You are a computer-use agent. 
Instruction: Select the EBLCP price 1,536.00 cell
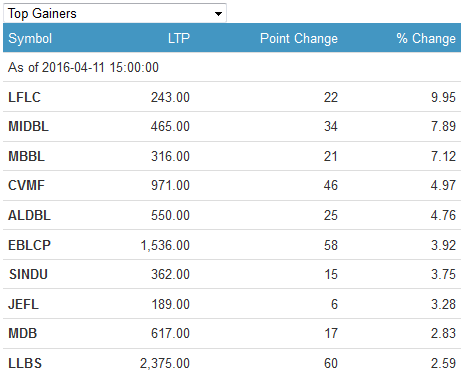coord(165,245)
